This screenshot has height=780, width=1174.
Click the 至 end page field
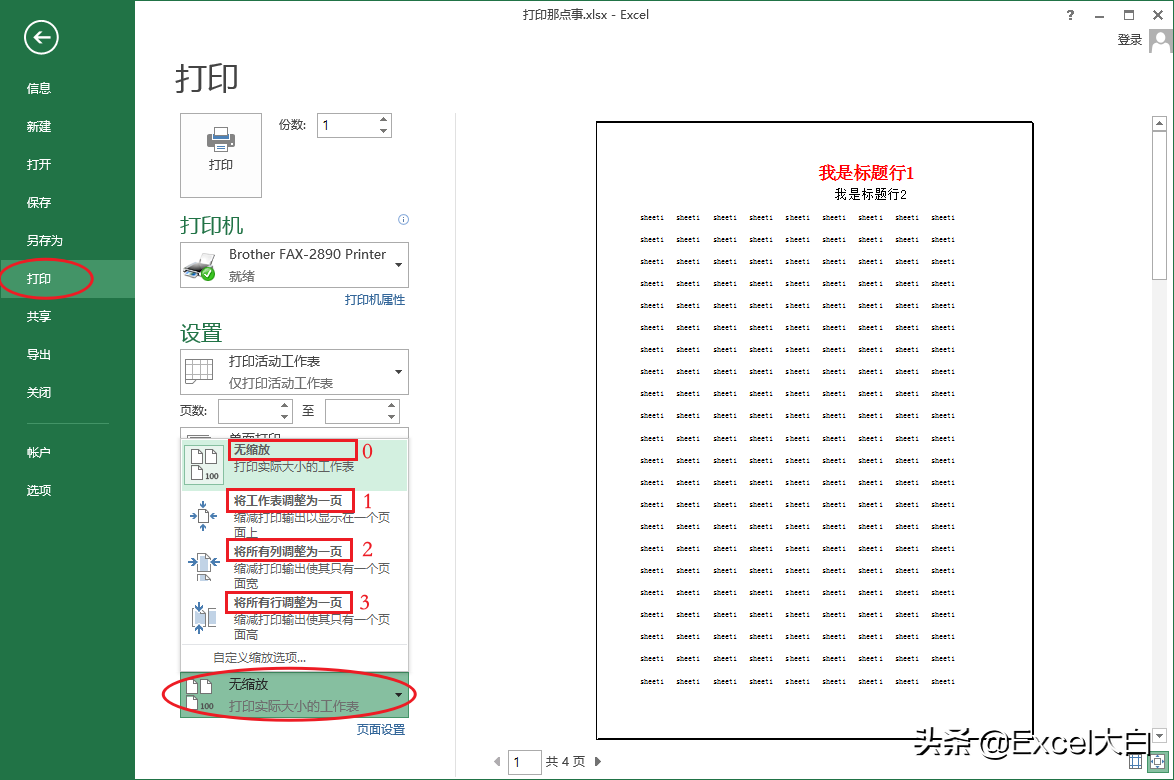[x=356, y=411]
